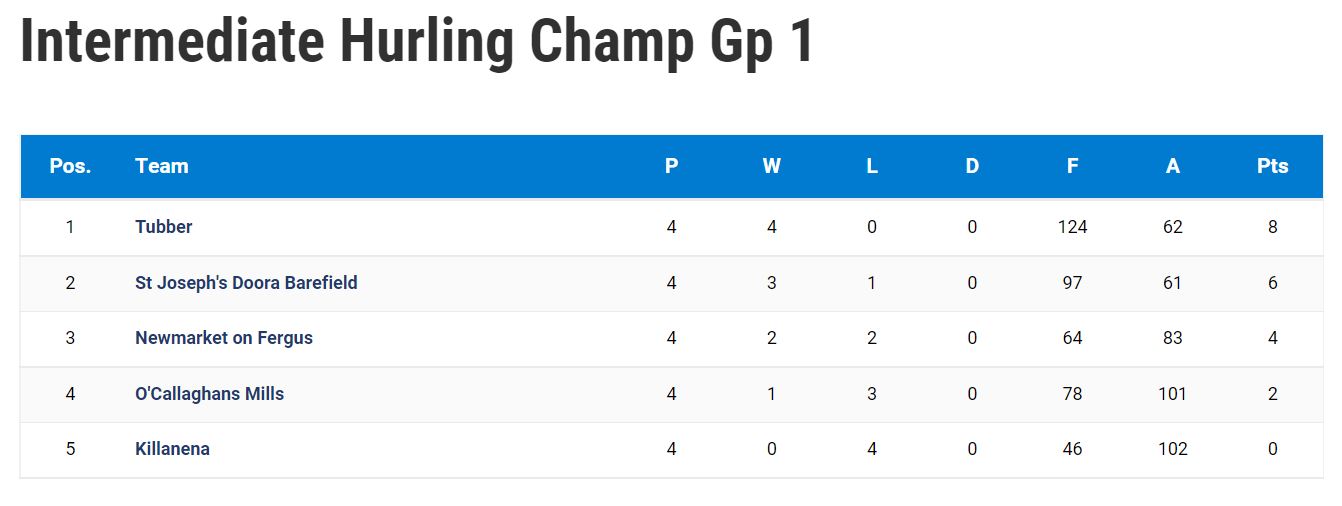
Task: Click the W (wins) column header
Action: [x=771, y=166]
